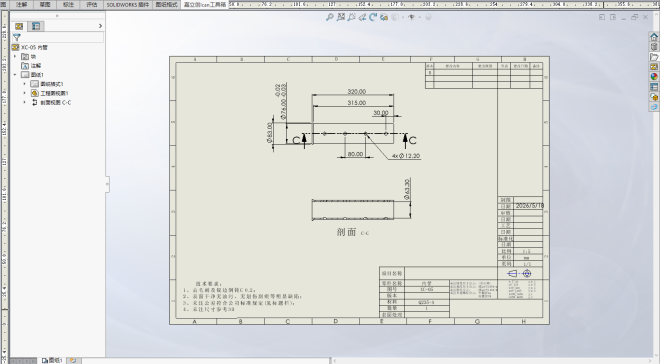Select the ⌀63.30 dimension on section view

[x=407, y=189]
